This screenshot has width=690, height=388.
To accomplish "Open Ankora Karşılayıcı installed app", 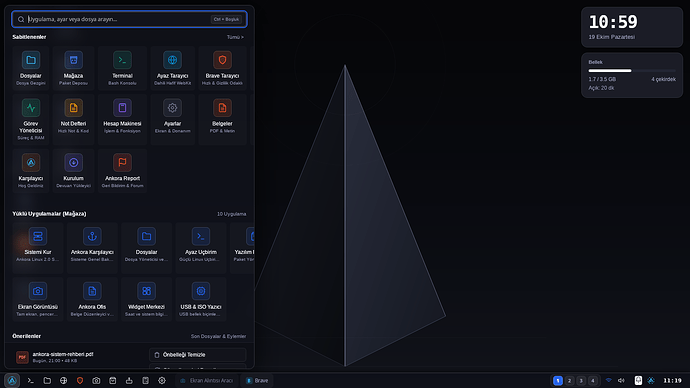I will (92, 248).
